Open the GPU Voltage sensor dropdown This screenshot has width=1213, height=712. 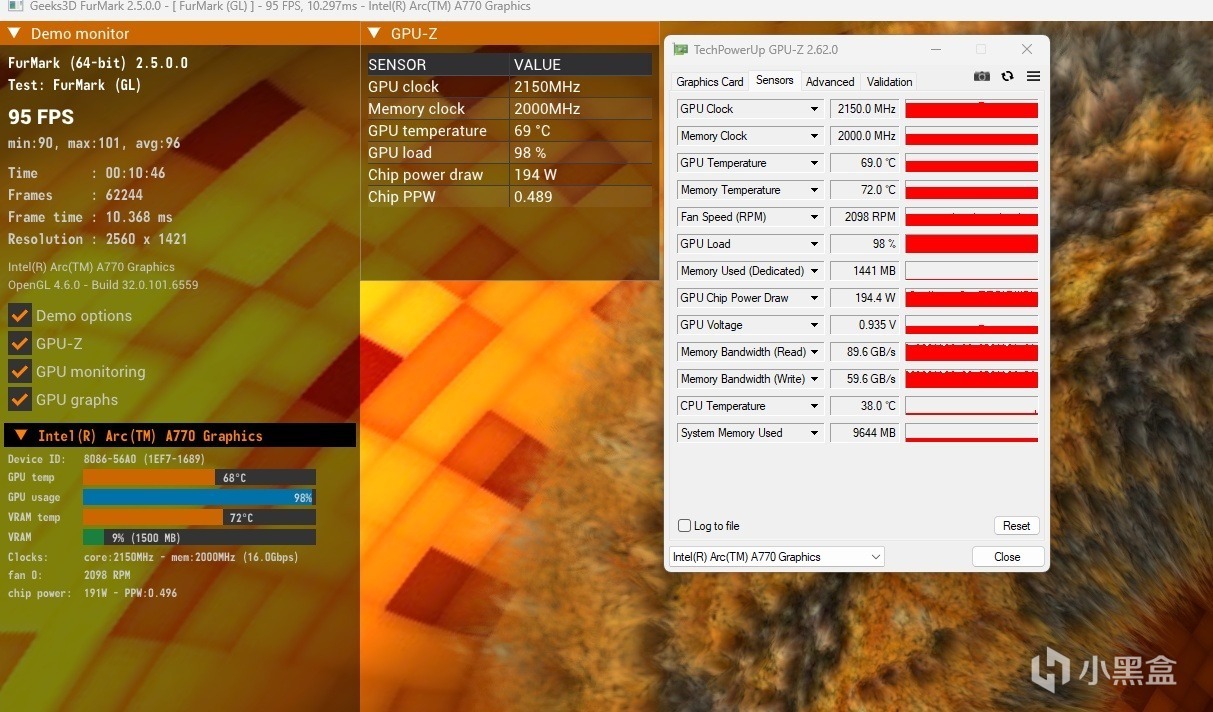click(815, 325)
